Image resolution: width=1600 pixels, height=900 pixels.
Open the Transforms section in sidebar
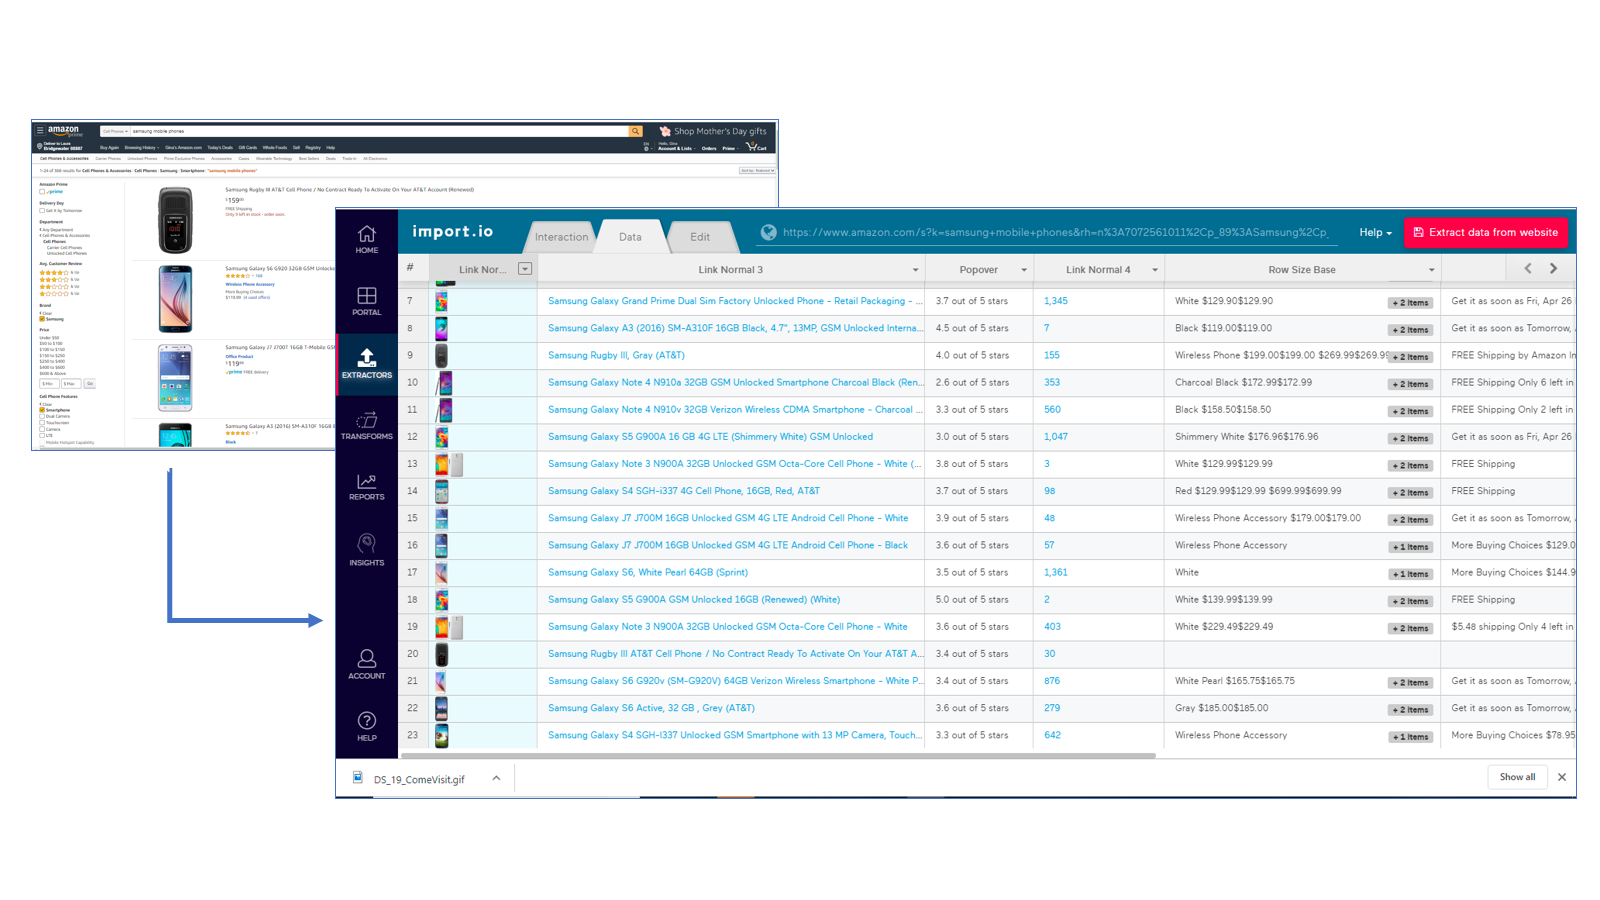pos(366,425)
